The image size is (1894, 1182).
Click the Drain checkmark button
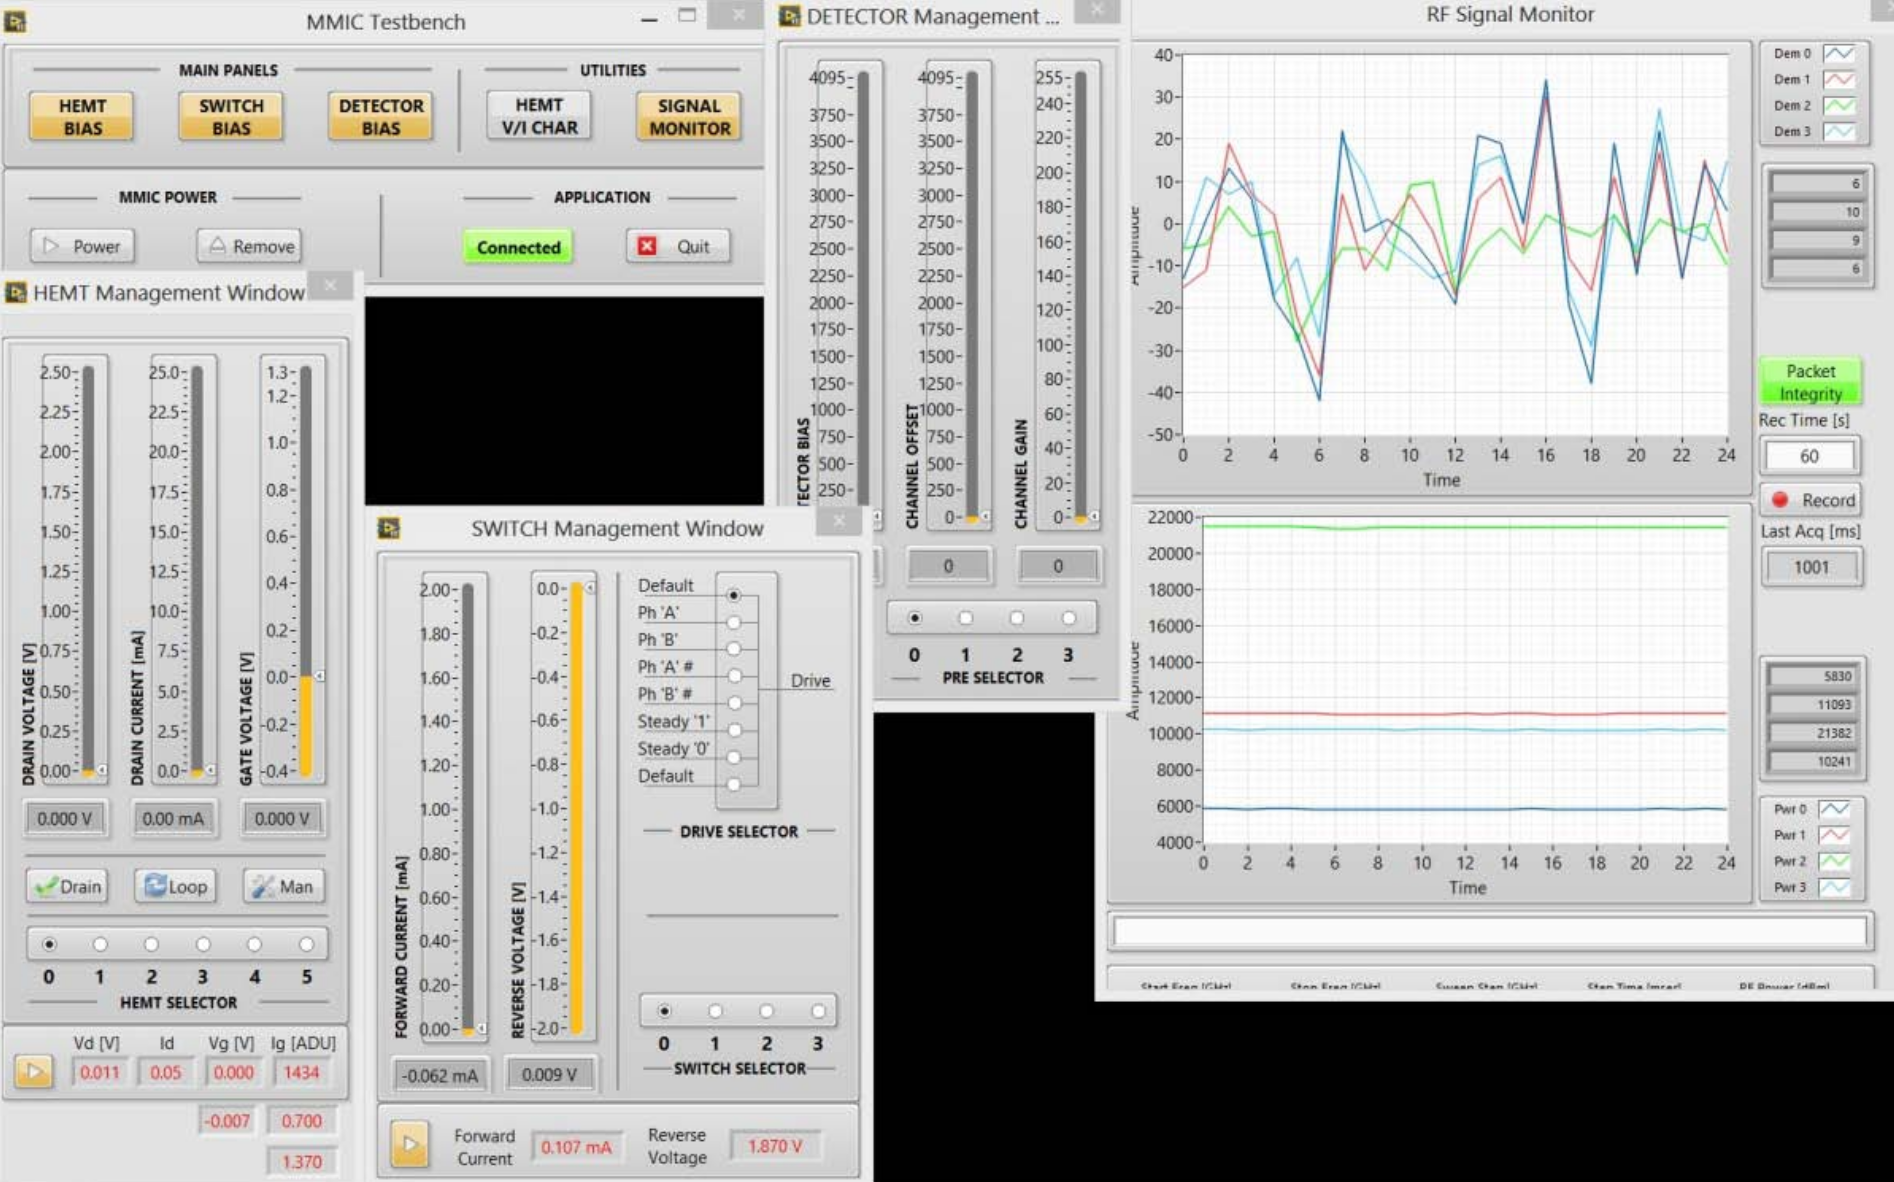point(68,886)
